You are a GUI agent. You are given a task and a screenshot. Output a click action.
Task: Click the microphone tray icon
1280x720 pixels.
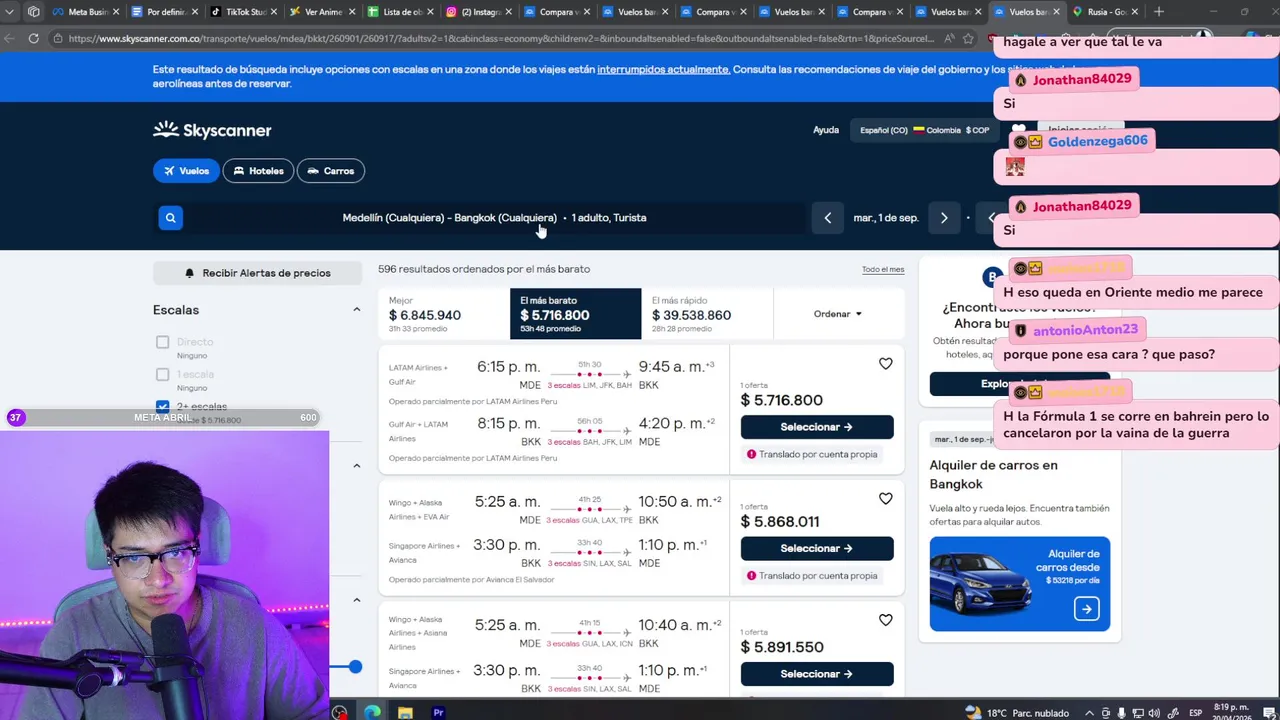(x=1121, y=712)
